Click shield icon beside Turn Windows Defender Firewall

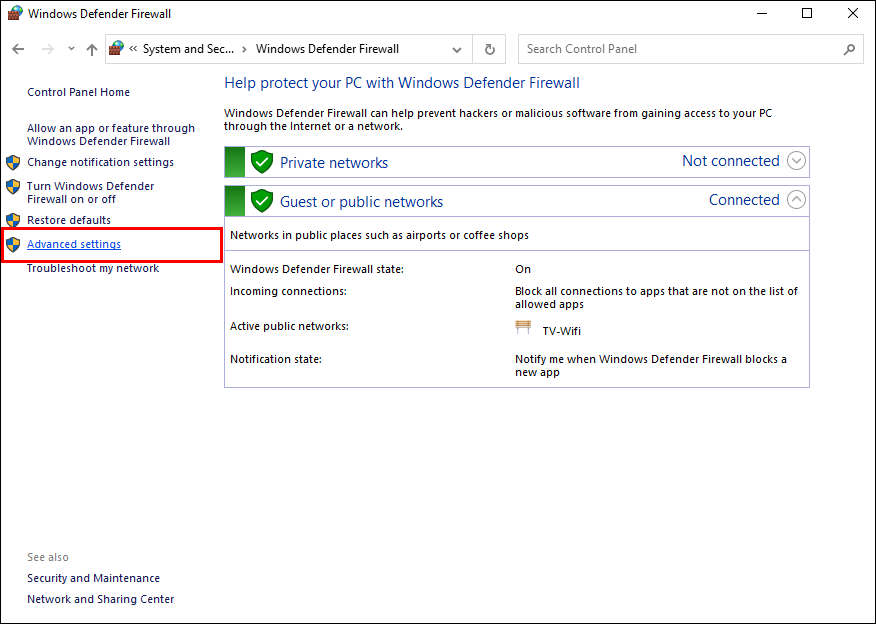click(13, 187)
